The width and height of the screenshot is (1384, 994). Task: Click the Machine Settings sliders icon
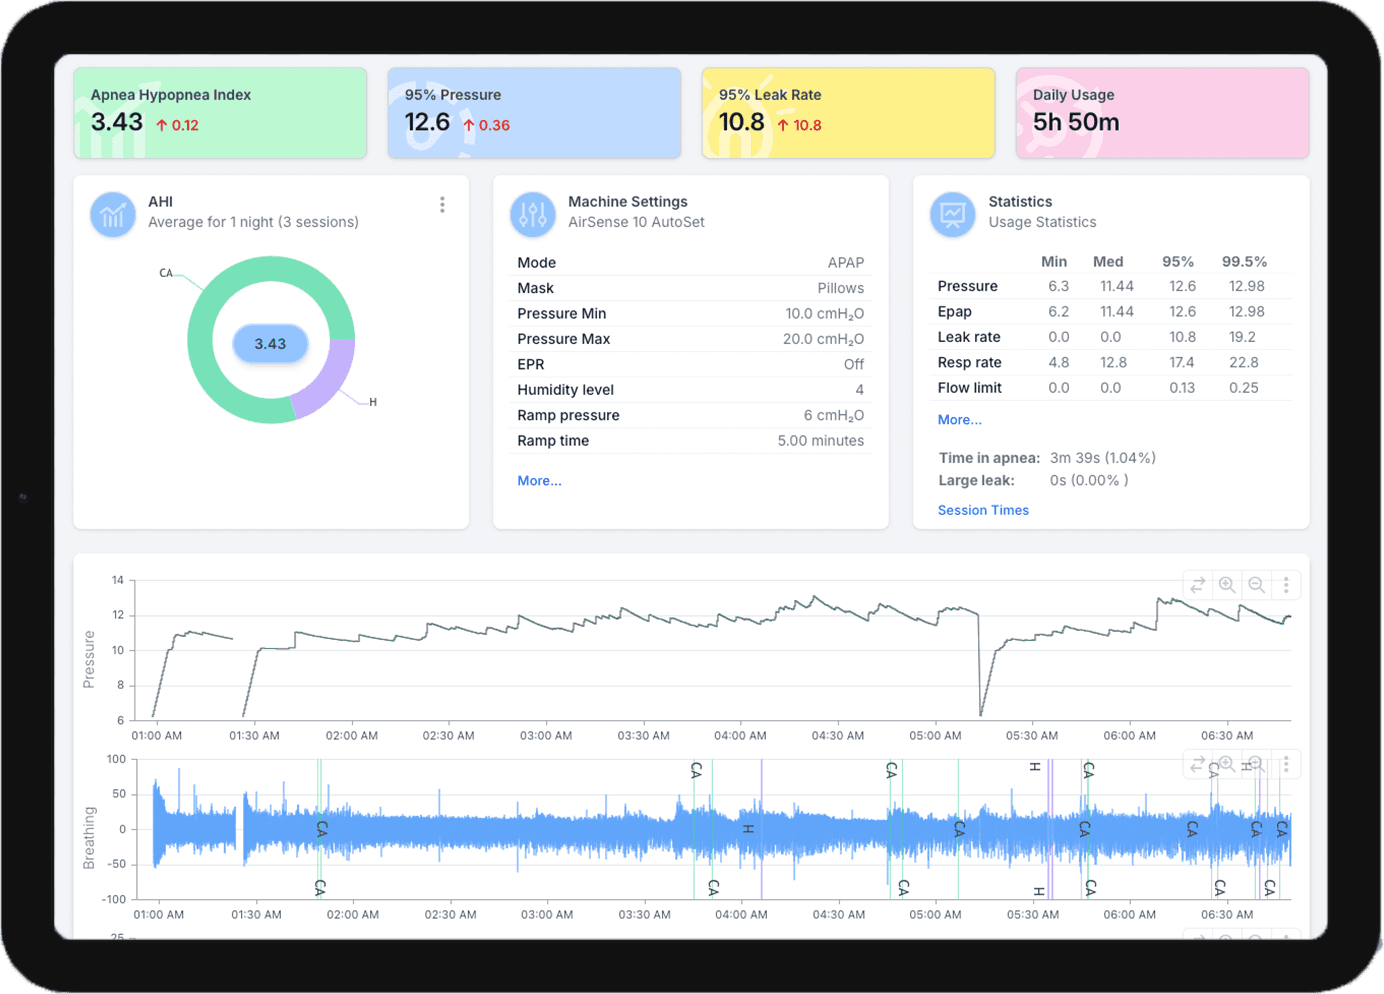pos(533,213)
